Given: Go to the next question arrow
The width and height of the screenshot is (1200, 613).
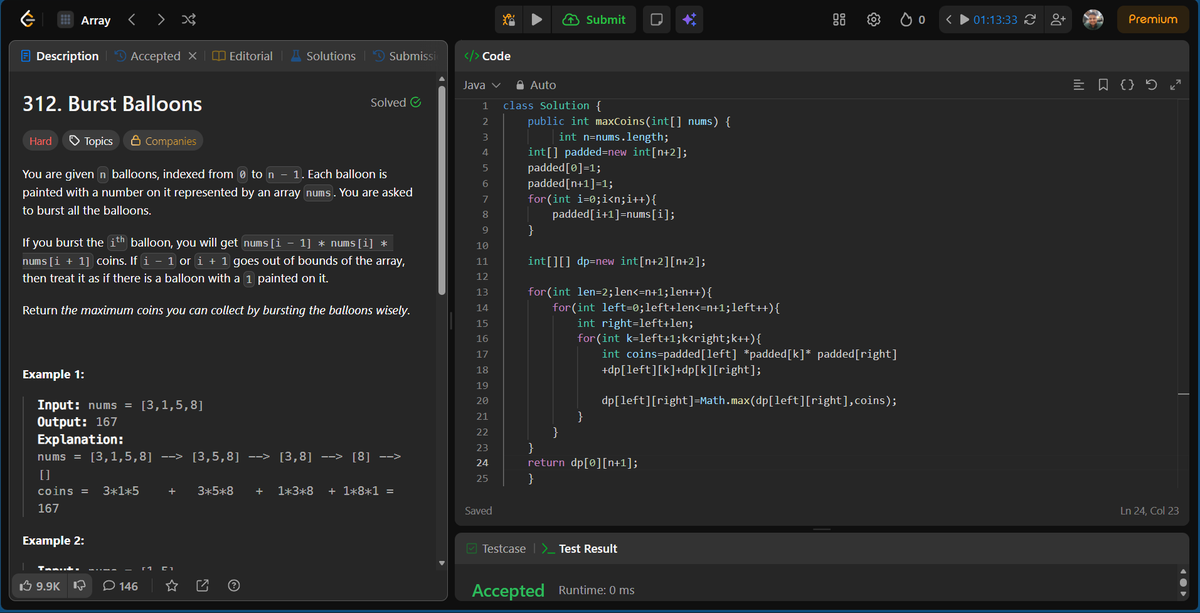Looking at the screenshot, I should (160, 20).
